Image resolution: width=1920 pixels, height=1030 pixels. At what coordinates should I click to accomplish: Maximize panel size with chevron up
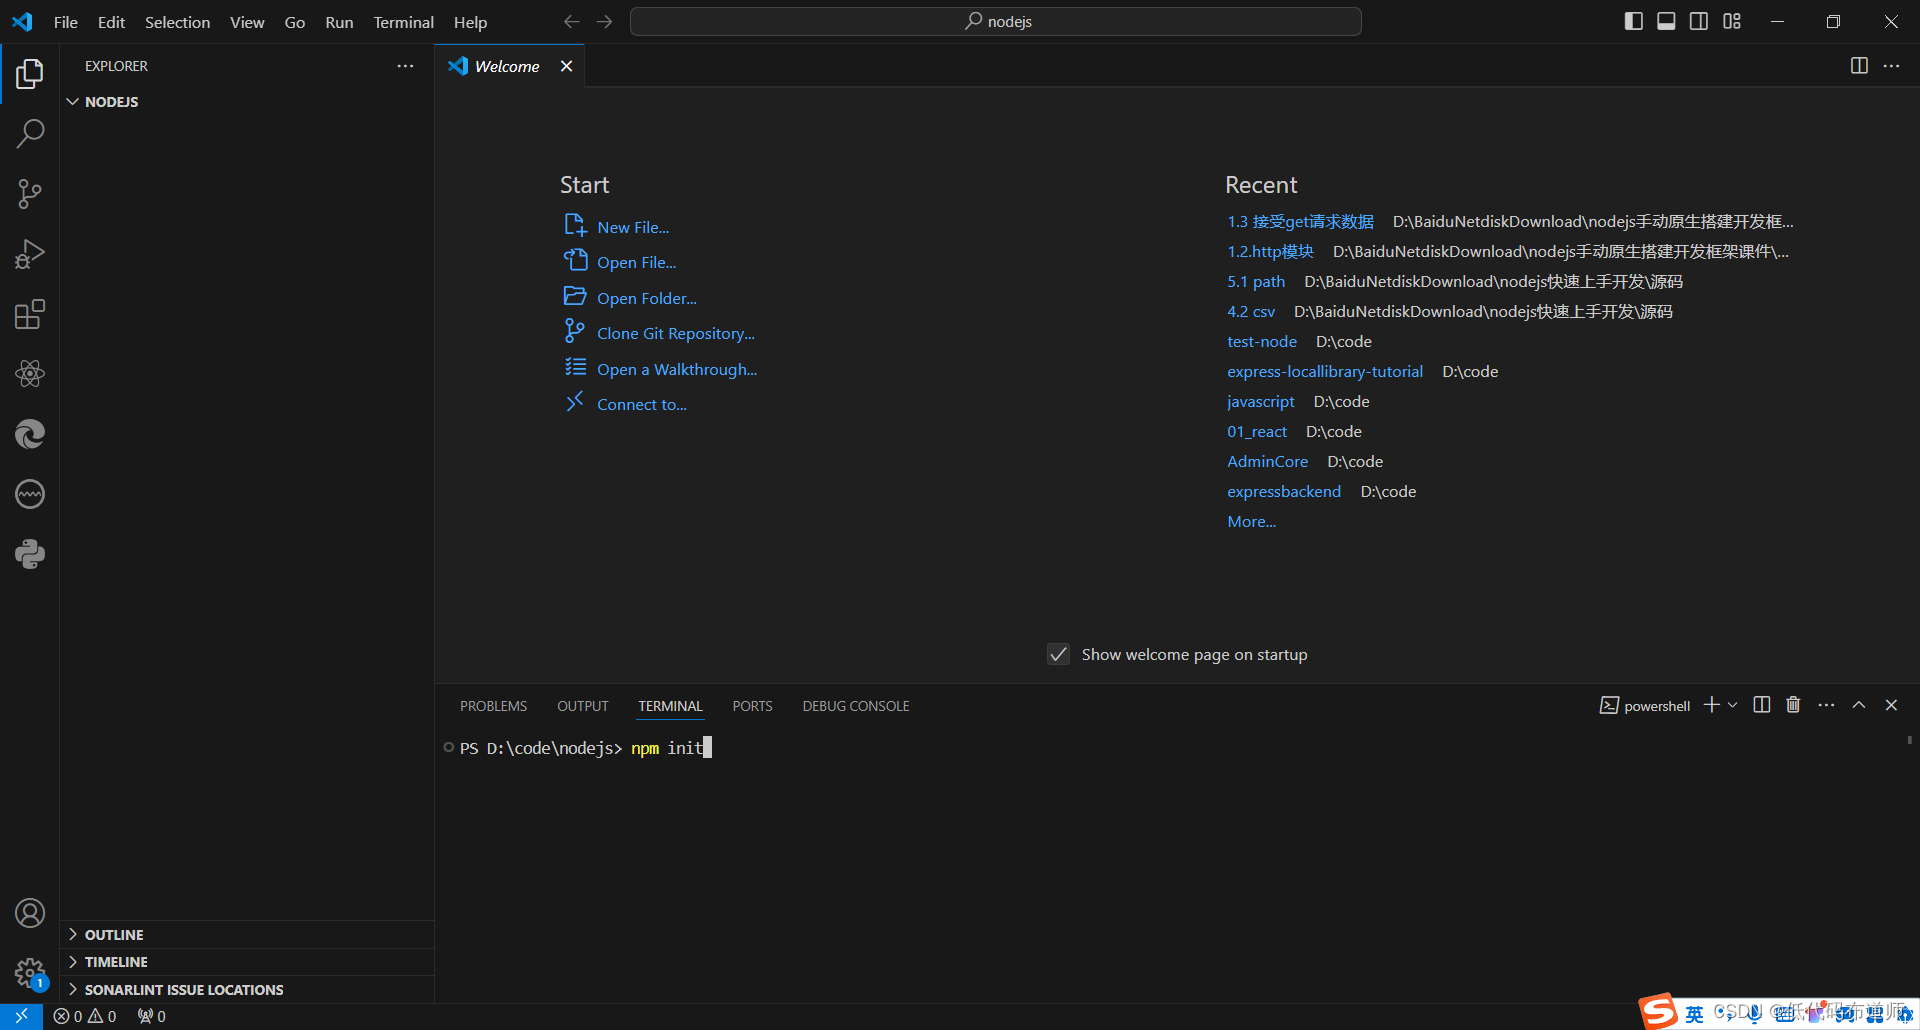[1859, 705]
